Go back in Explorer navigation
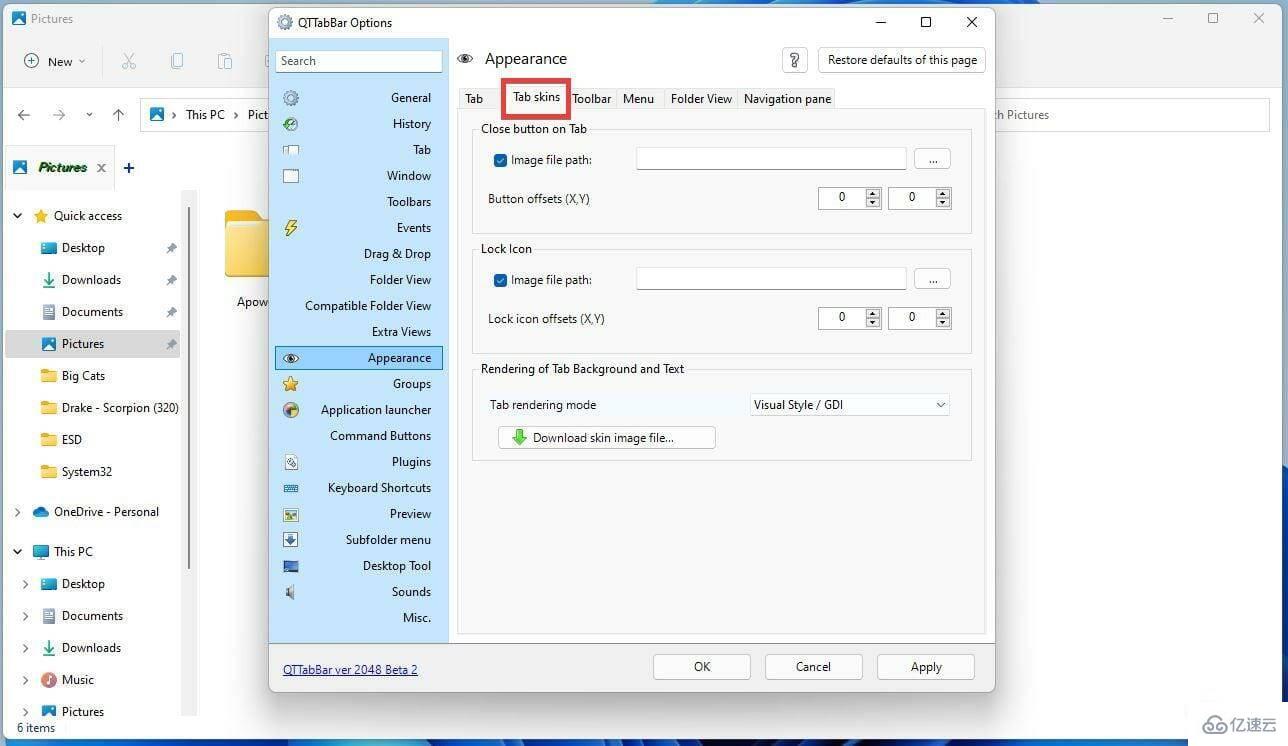 (x=24, y=115)
